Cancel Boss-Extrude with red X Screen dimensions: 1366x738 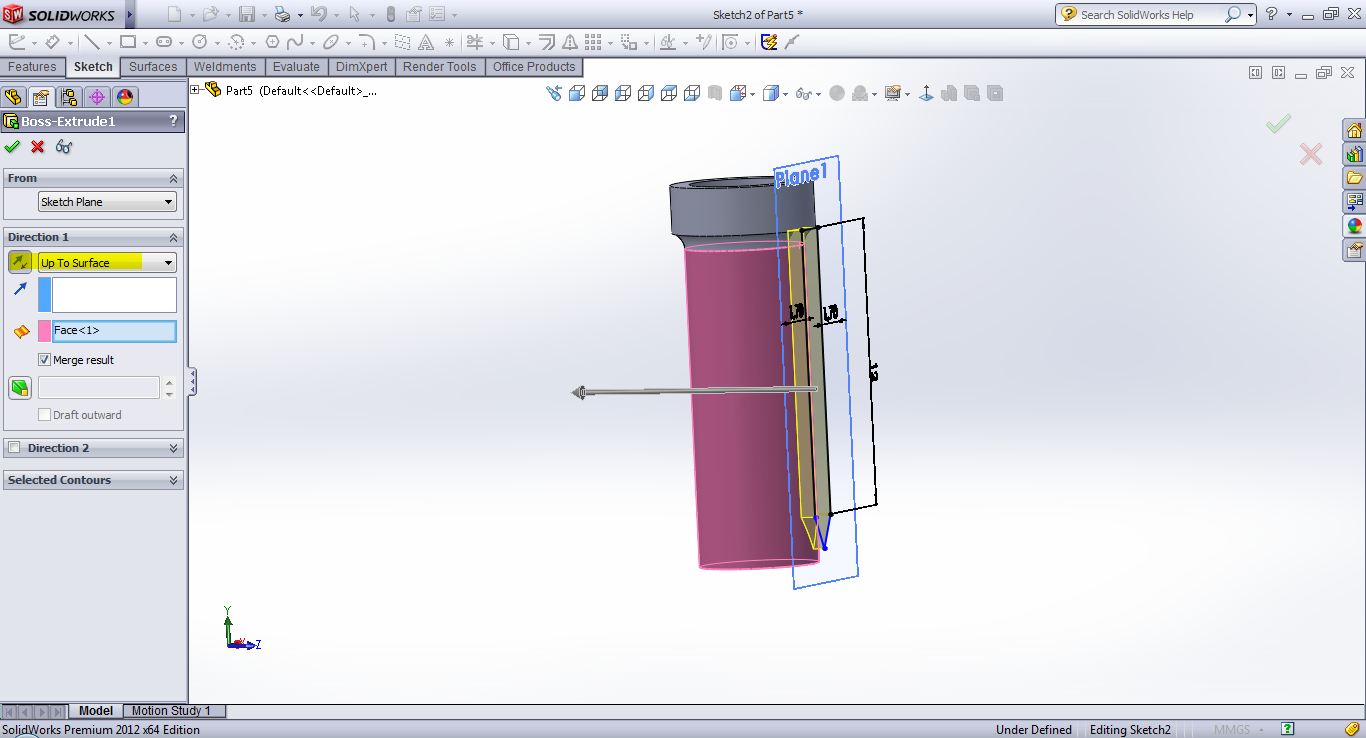[x=38, y=147]
